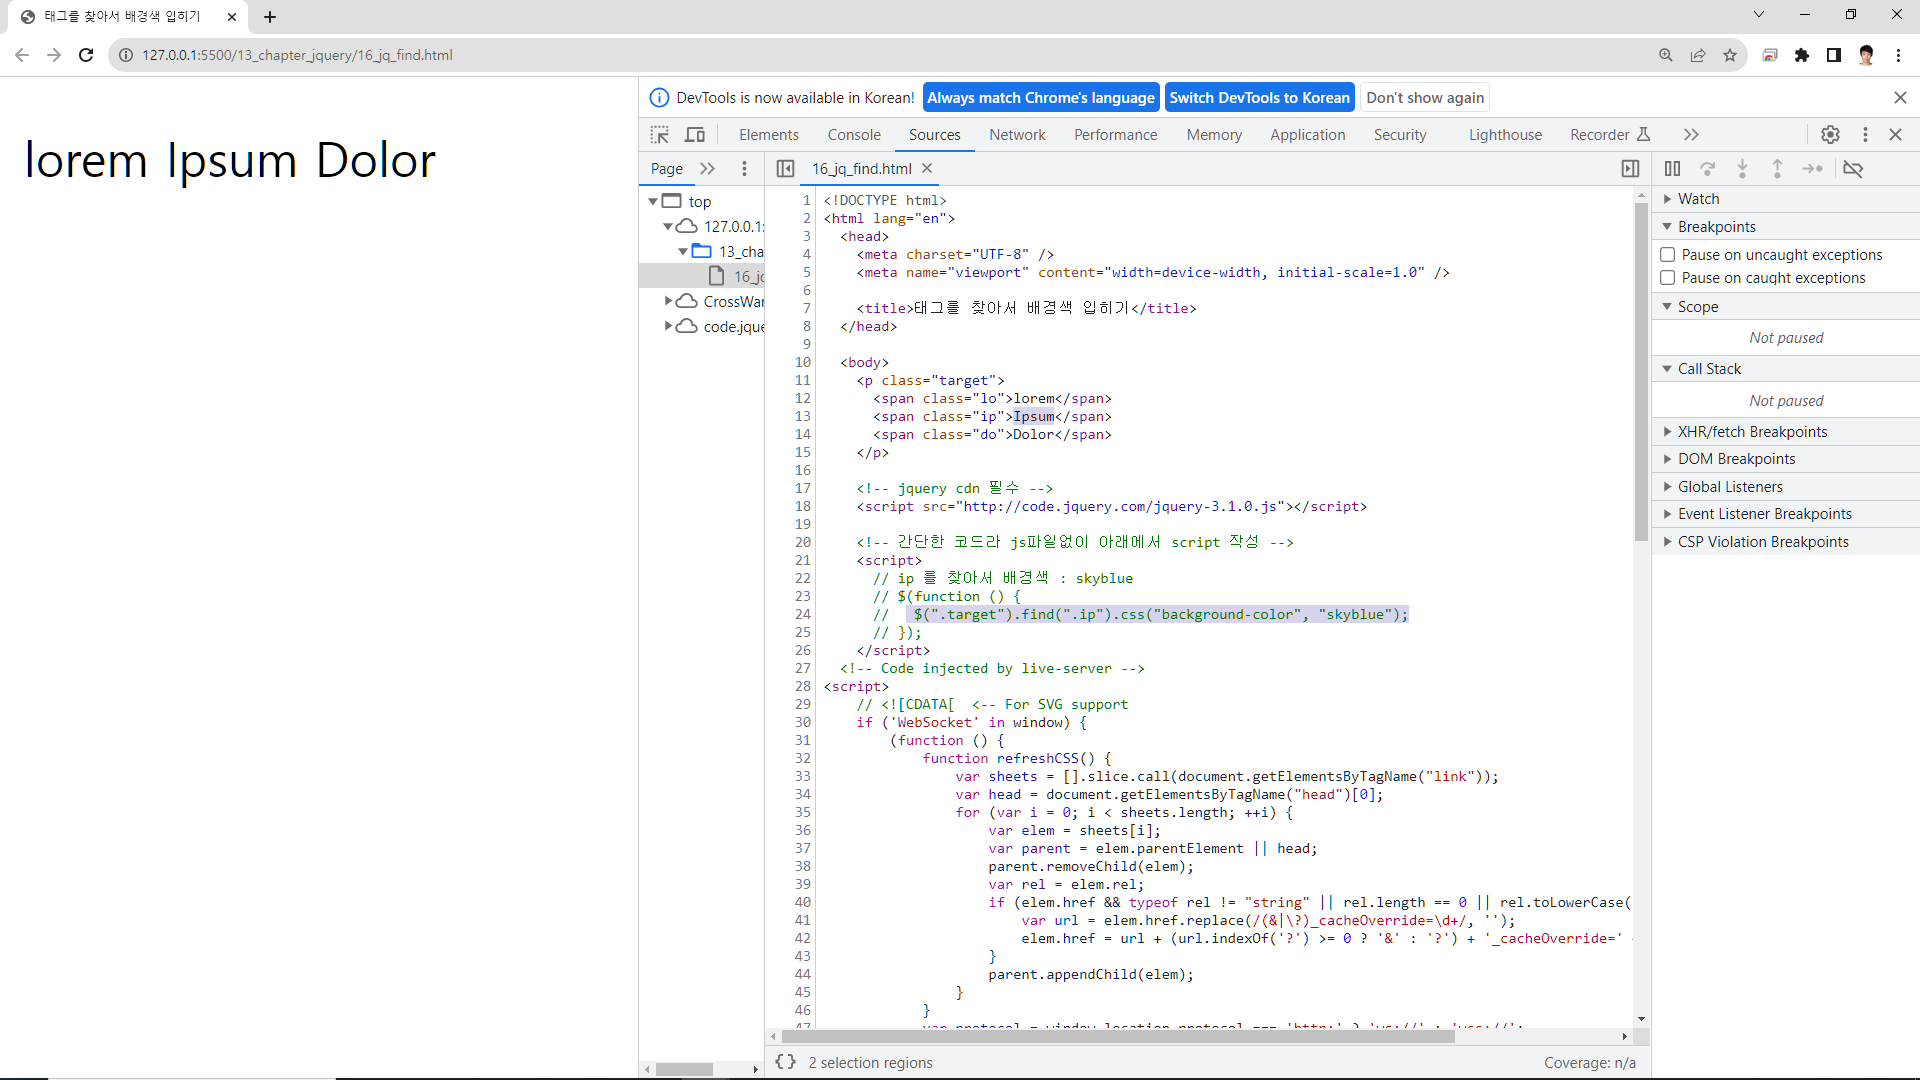Switch to the Network tab
This screenshot has width=1920, height=1080.
(x=1017, y=135)
